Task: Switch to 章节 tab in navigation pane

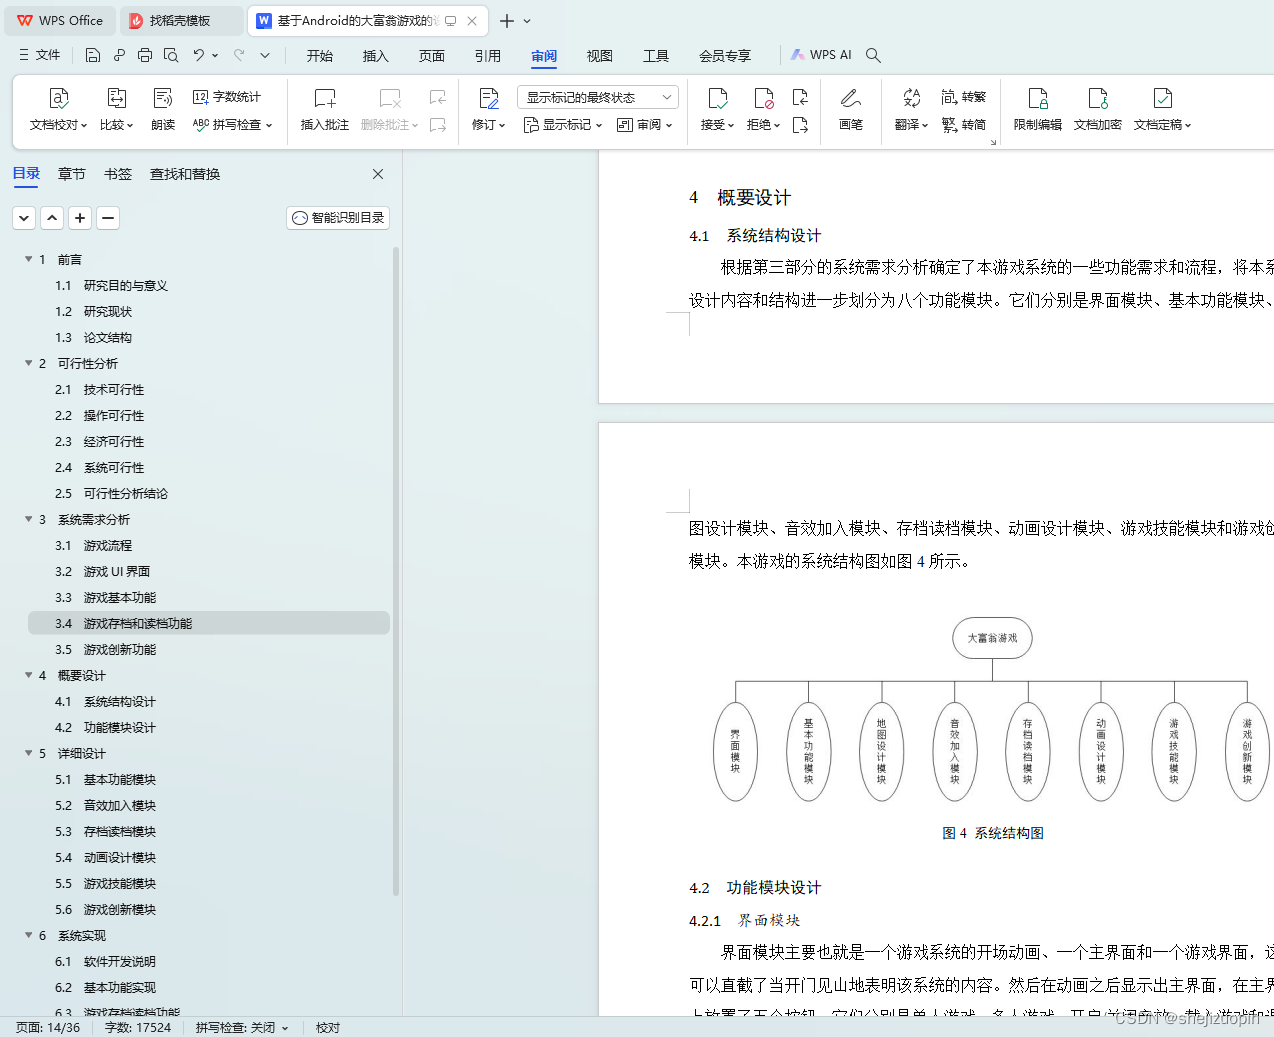Action: (x=72, y=174)
